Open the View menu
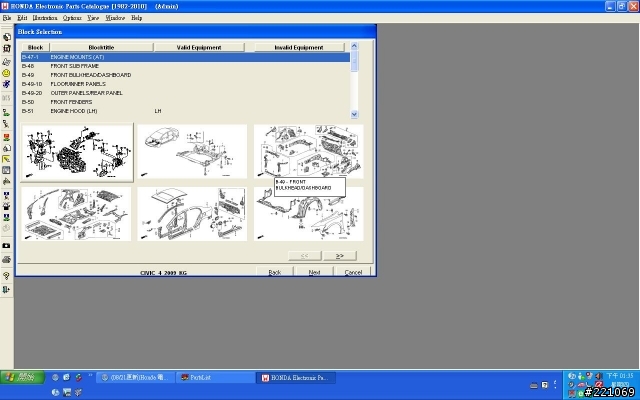The width and height of the screenshot is (640, 400). pyautogui.click(x=93, y=18)
